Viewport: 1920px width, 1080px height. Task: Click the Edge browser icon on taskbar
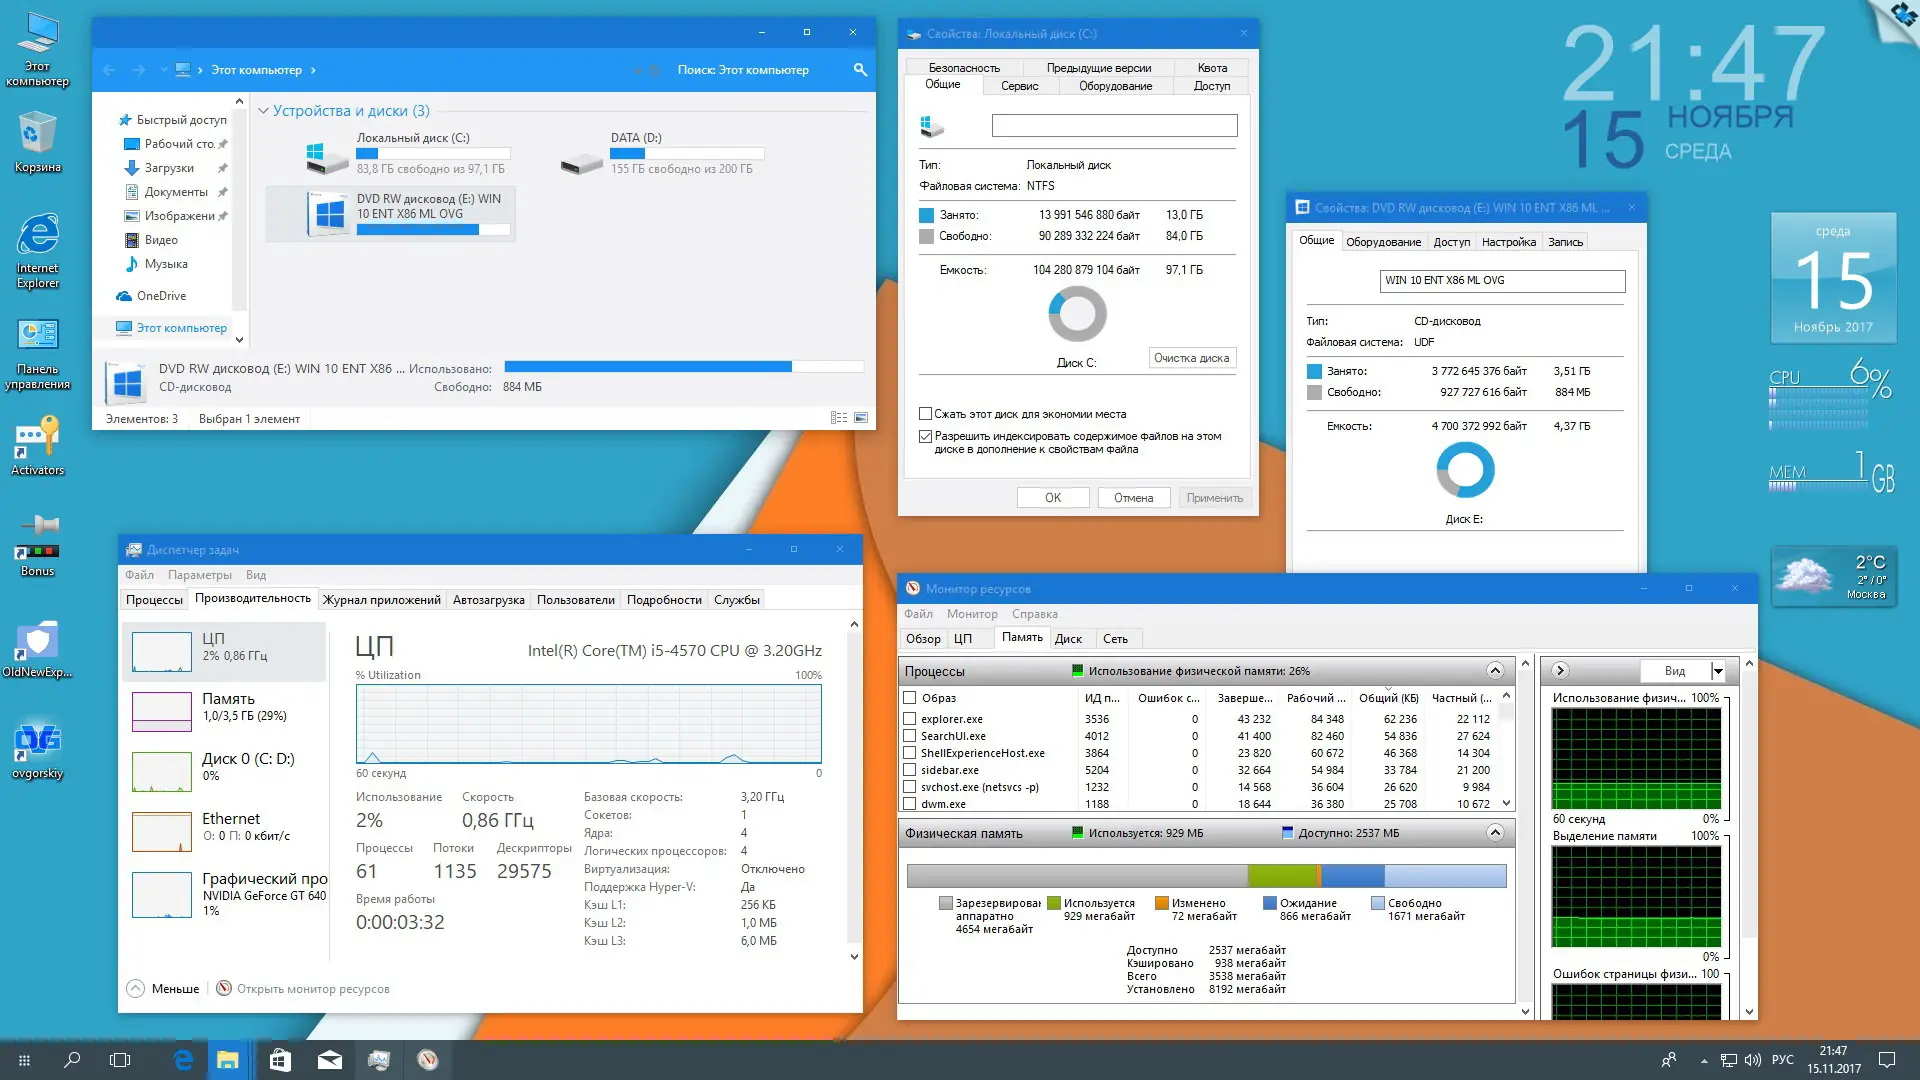click(183, 1060)
